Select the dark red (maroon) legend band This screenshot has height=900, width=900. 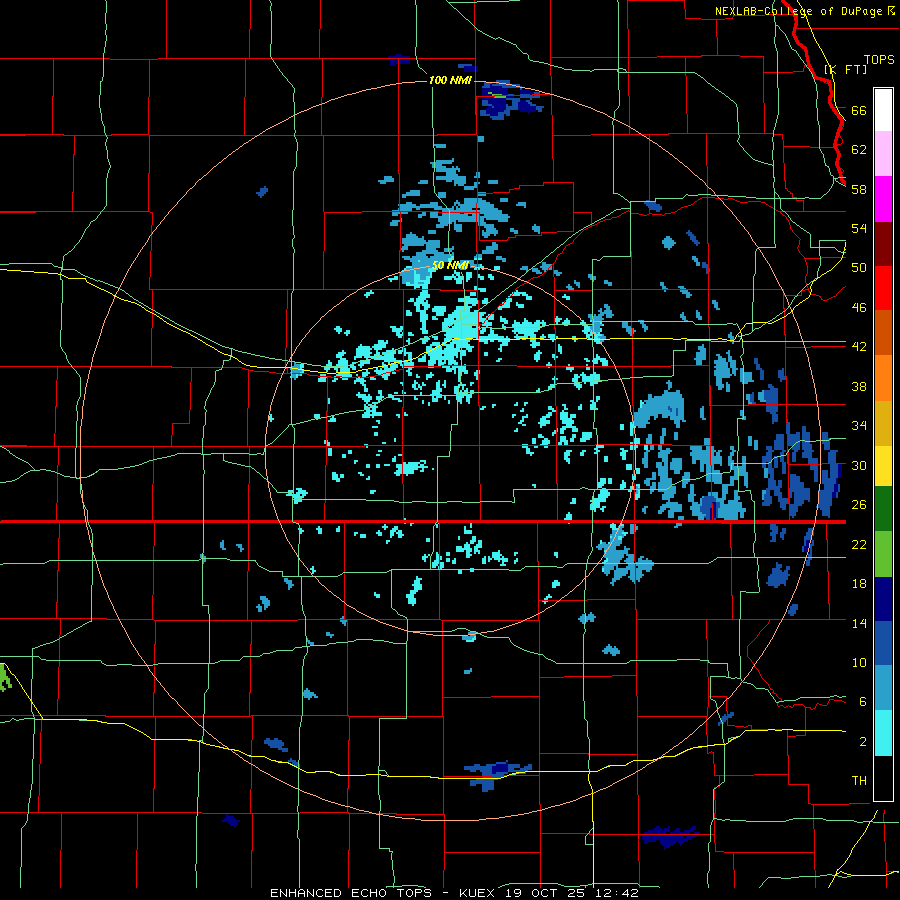tap(883, 244)
